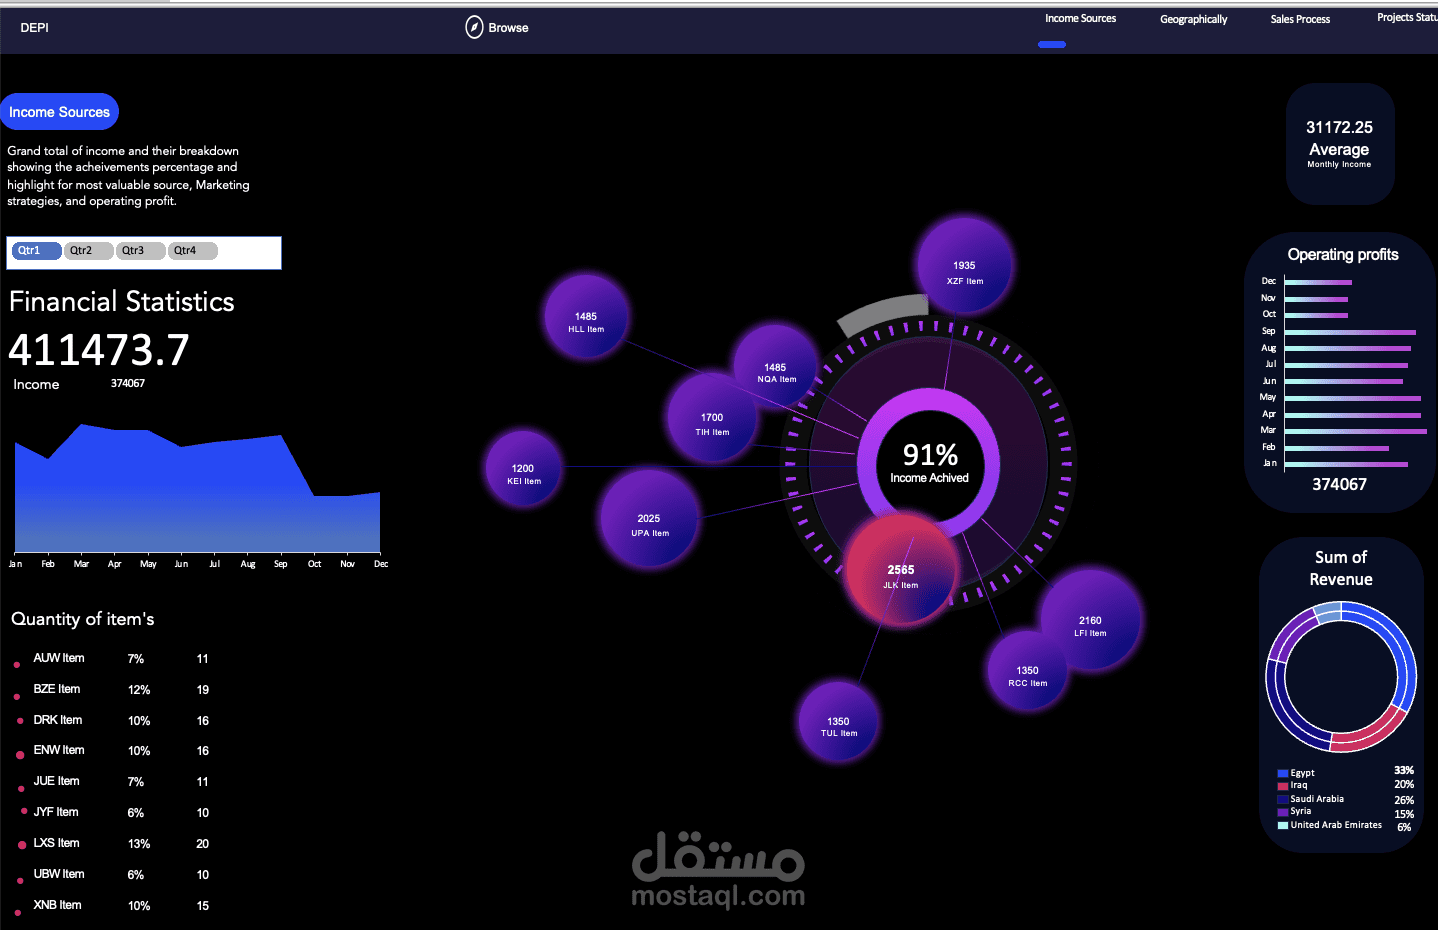
Task: Click the LXS Item row label
Action: [56, 843]
